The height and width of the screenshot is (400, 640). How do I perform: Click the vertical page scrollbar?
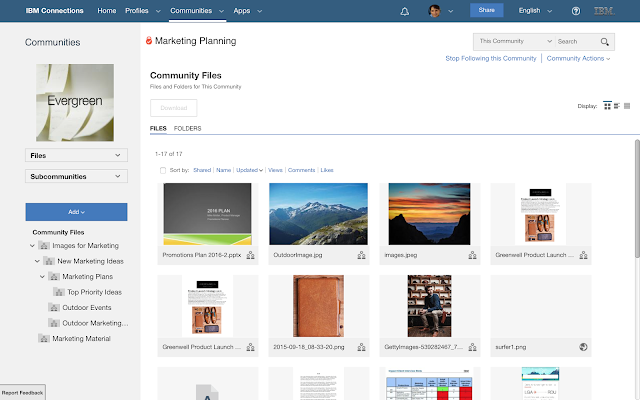637,199
